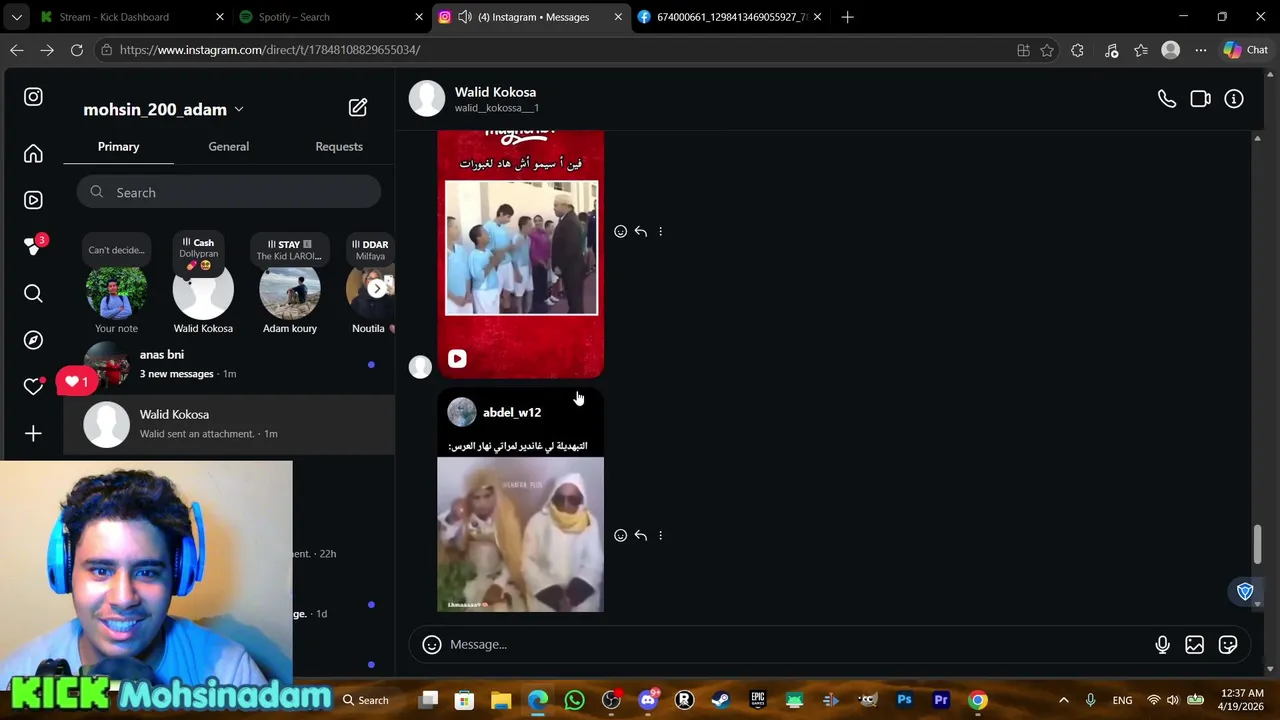Open conversation information icon
The image size is (1280, 720).
(1234, 99)
